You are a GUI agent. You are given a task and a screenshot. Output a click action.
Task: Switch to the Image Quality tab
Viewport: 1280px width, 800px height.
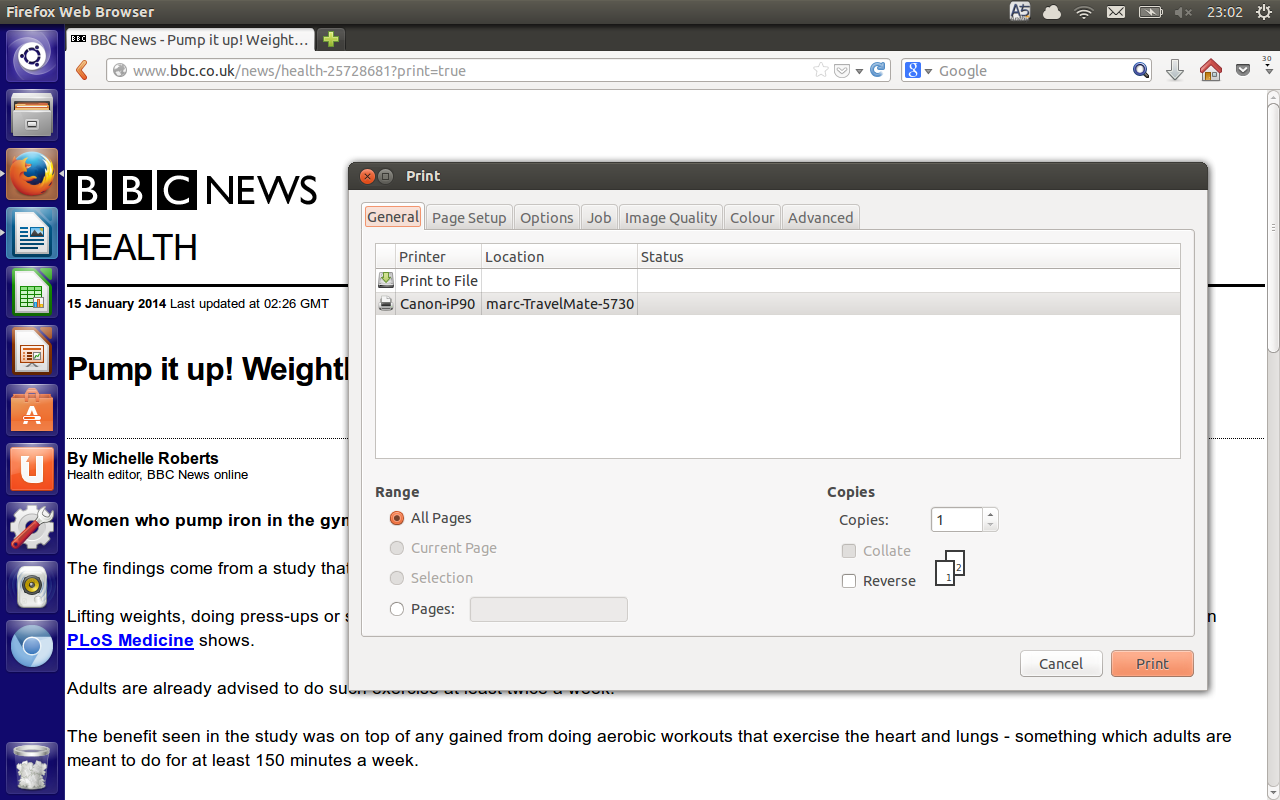[x=671, y=218]
